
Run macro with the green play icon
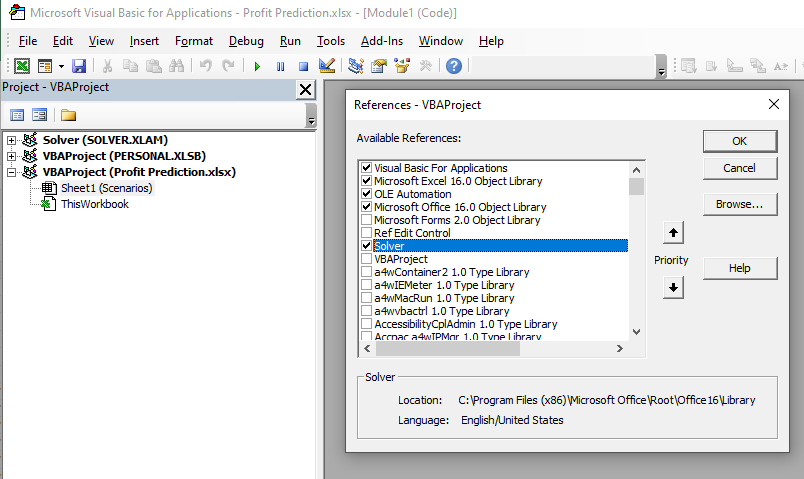click(257, 66)
